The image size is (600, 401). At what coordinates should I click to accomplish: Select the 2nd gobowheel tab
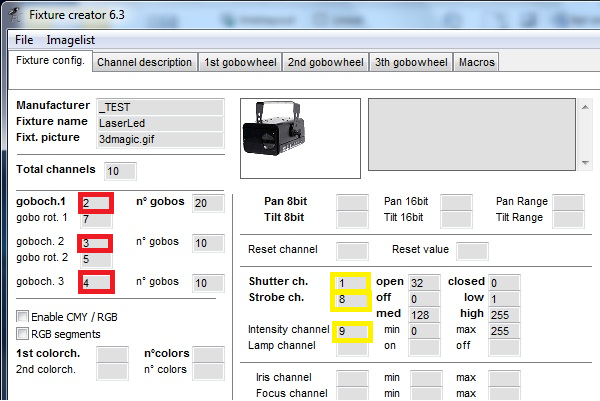tap(325, 62)
